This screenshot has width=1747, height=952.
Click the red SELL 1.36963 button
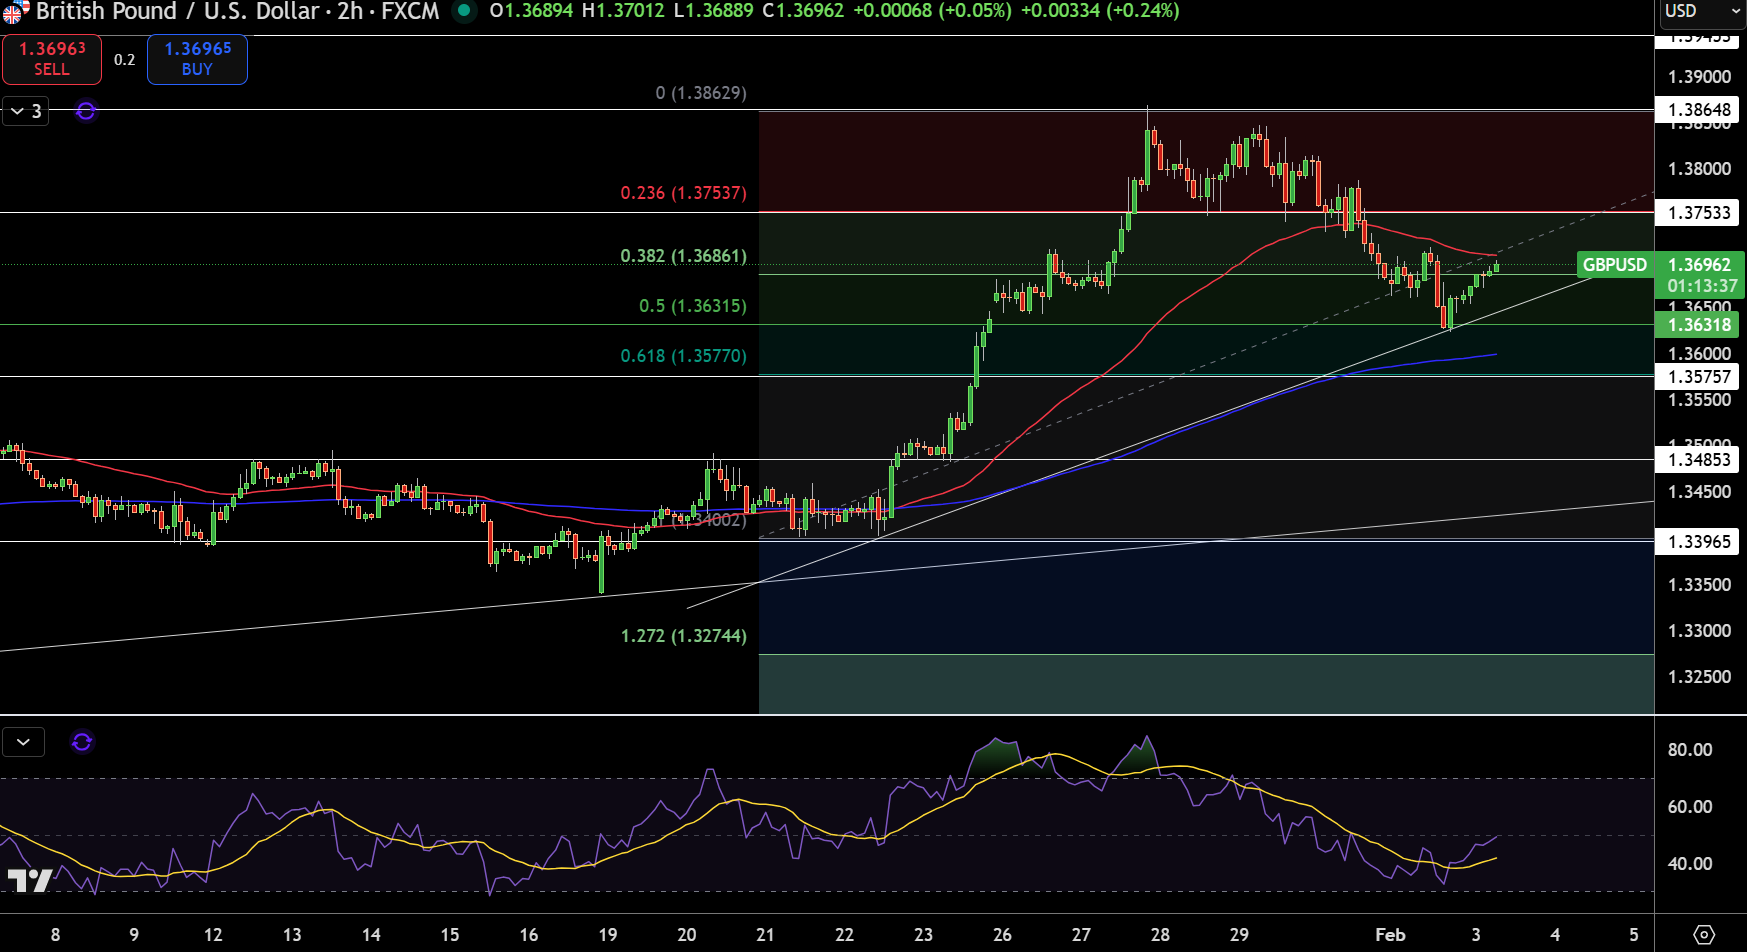click(52, 59)
